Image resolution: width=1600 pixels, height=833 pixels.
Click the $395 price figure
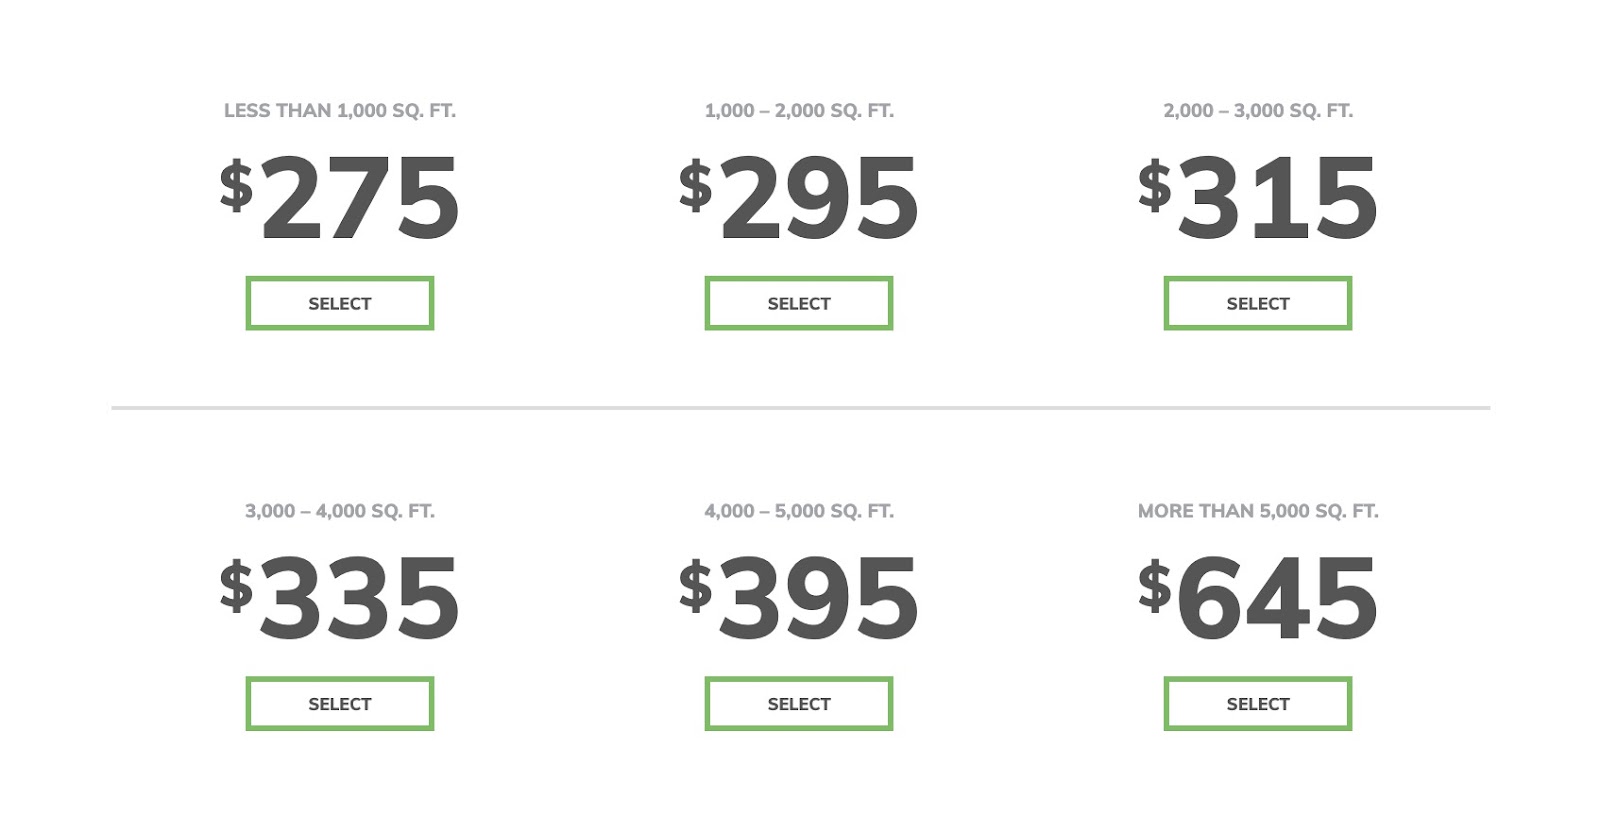coord(799,598)
